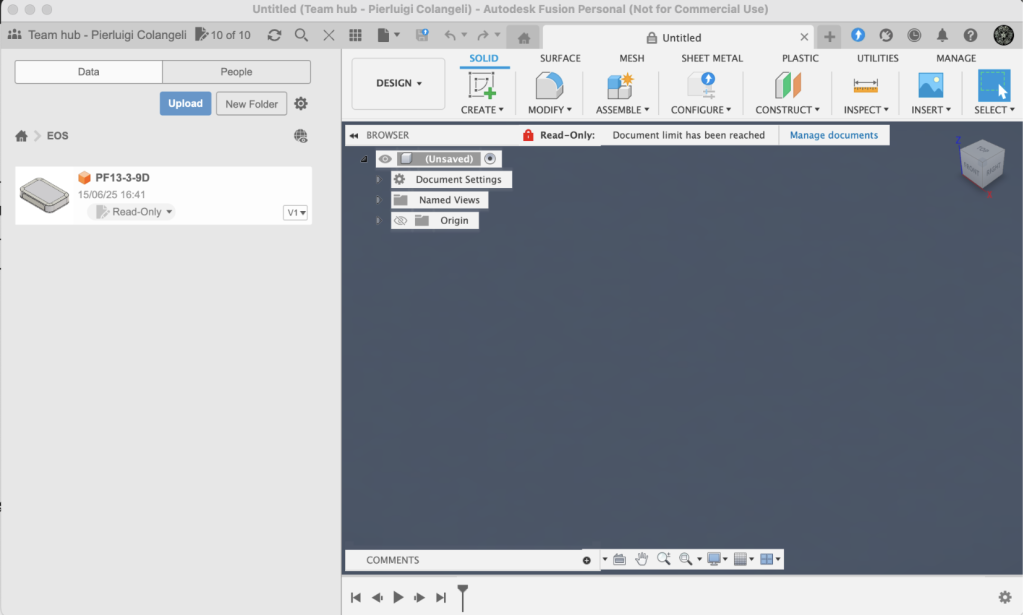
Task: Toggle visibility of the Unsaved component
Action: pos(385,159)
